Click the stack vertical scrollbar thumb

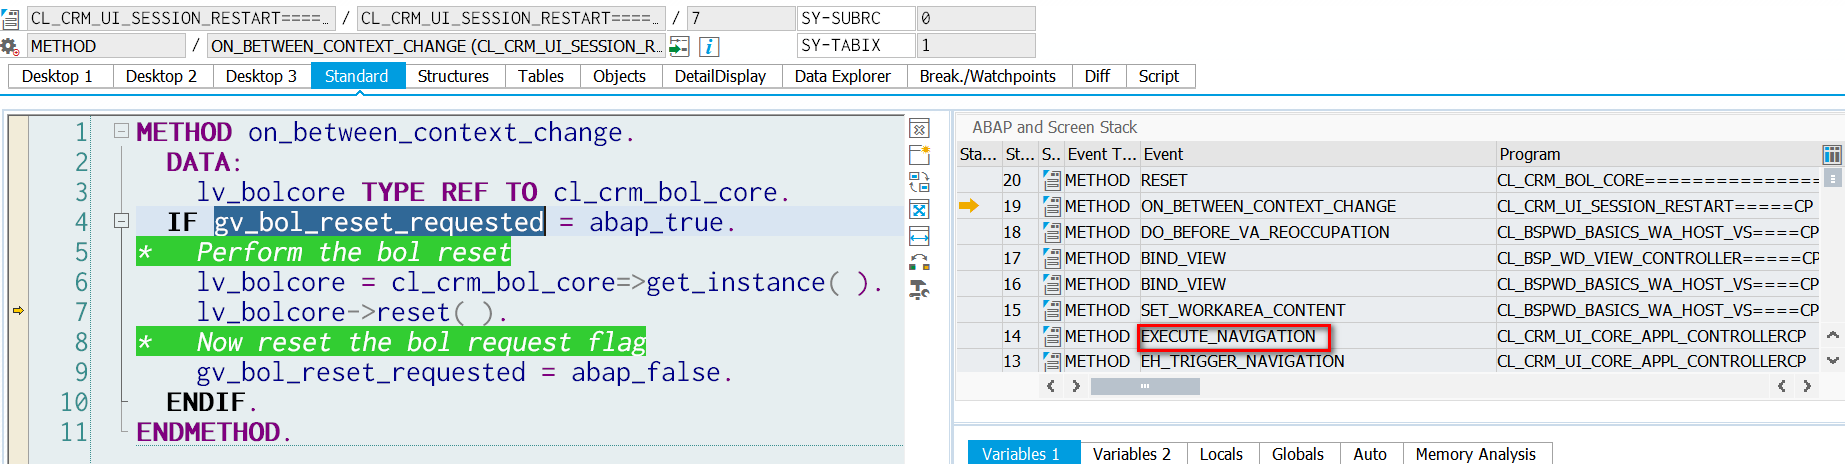1832,178
